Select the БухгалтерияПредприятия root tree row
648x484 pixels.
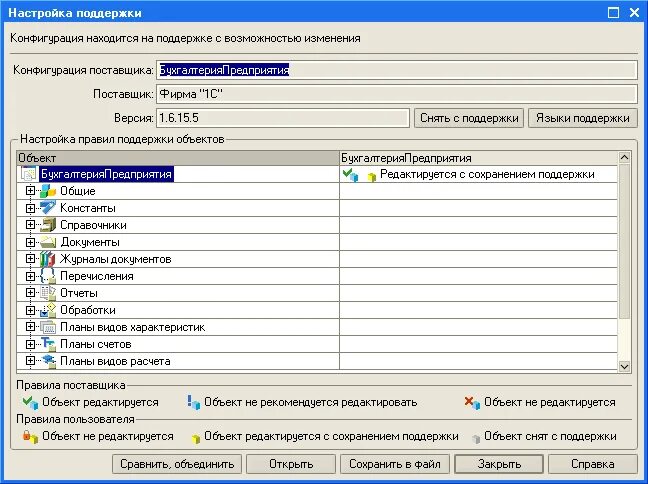(106, 174)
